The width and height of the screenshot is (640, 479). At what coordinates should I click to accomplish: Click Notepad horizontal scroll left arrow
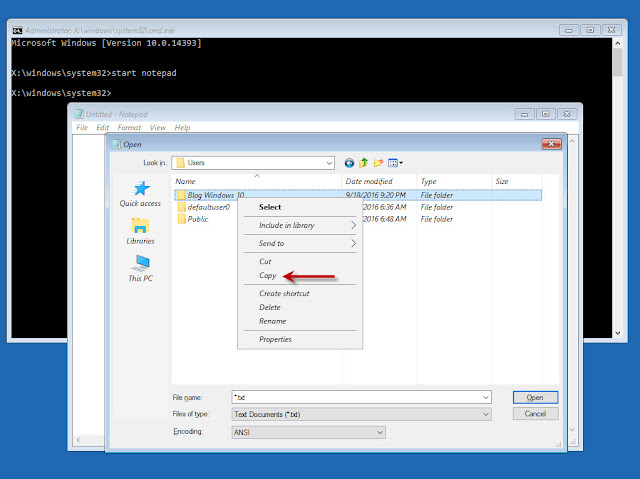(78, 440)
